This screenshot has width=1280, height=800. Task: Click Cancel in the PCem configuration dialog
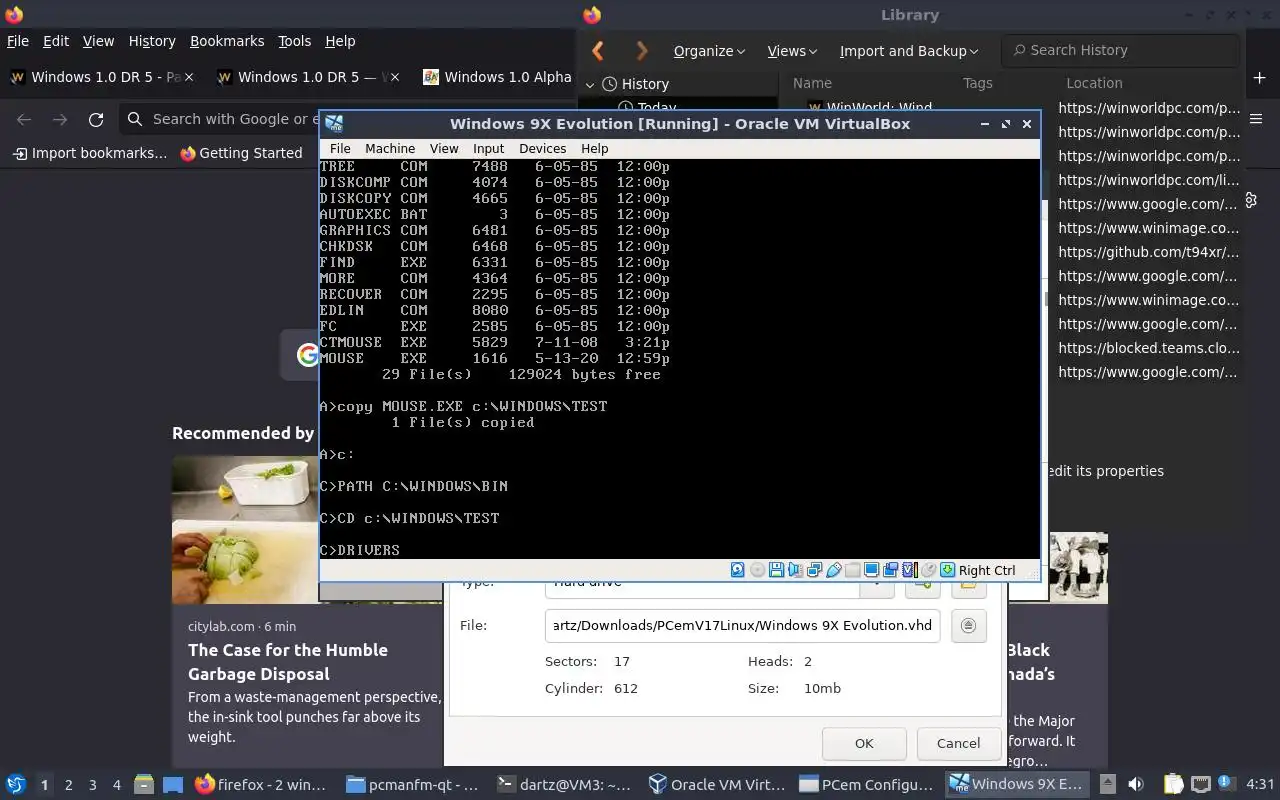pyautogui.click(x=958, y=743)
